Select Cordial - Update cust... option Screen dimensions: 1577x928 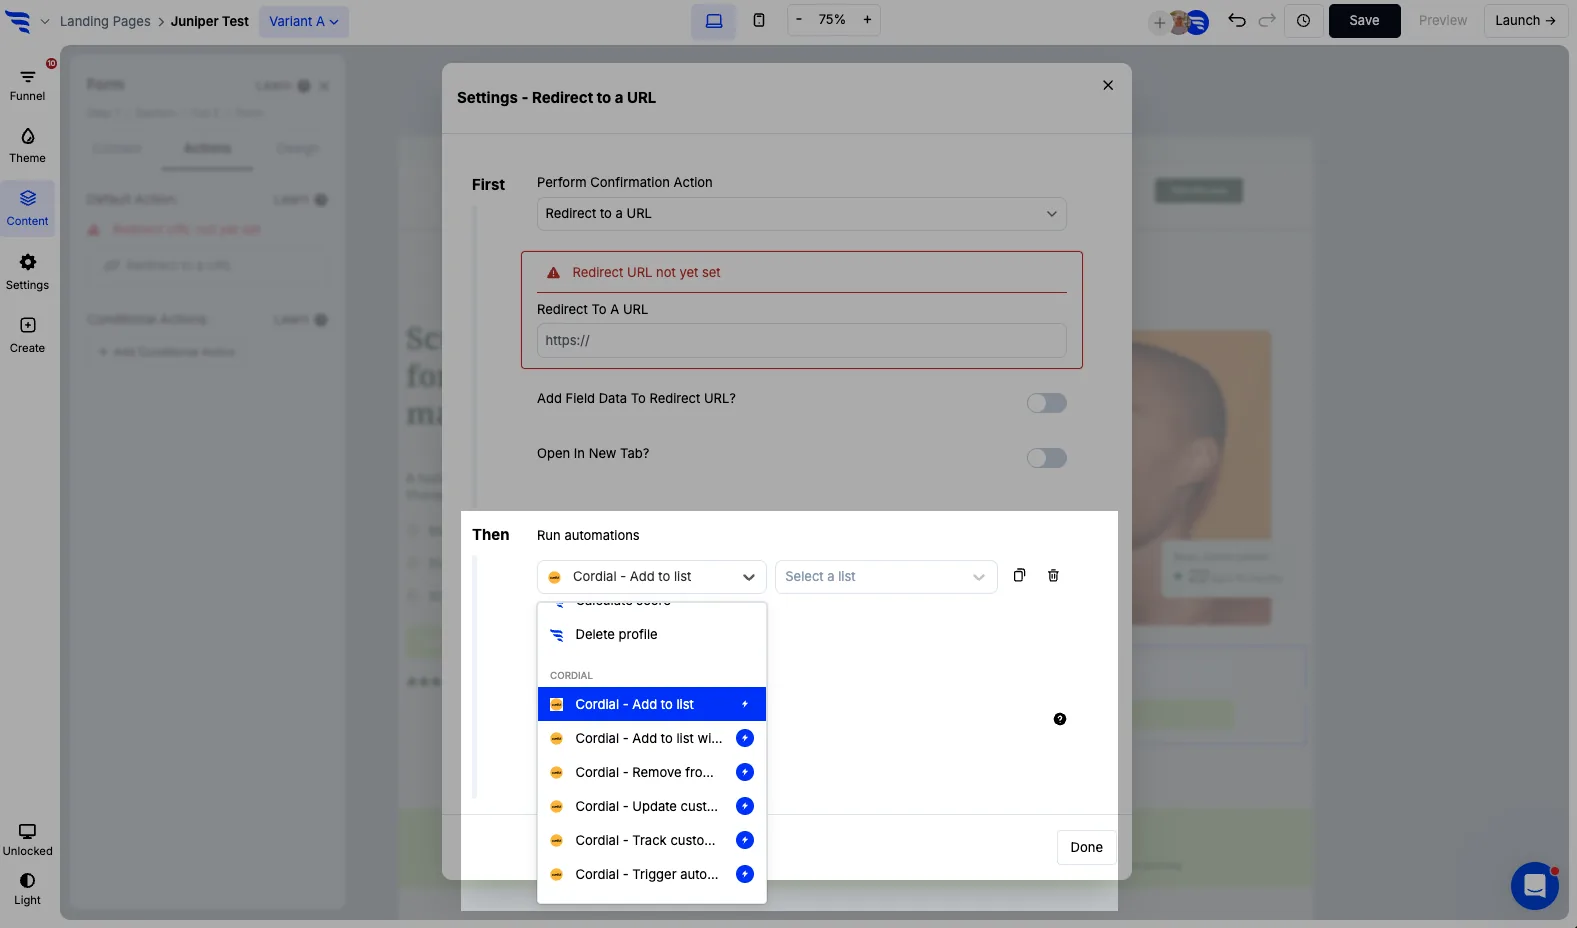click(x=652, y=806)
